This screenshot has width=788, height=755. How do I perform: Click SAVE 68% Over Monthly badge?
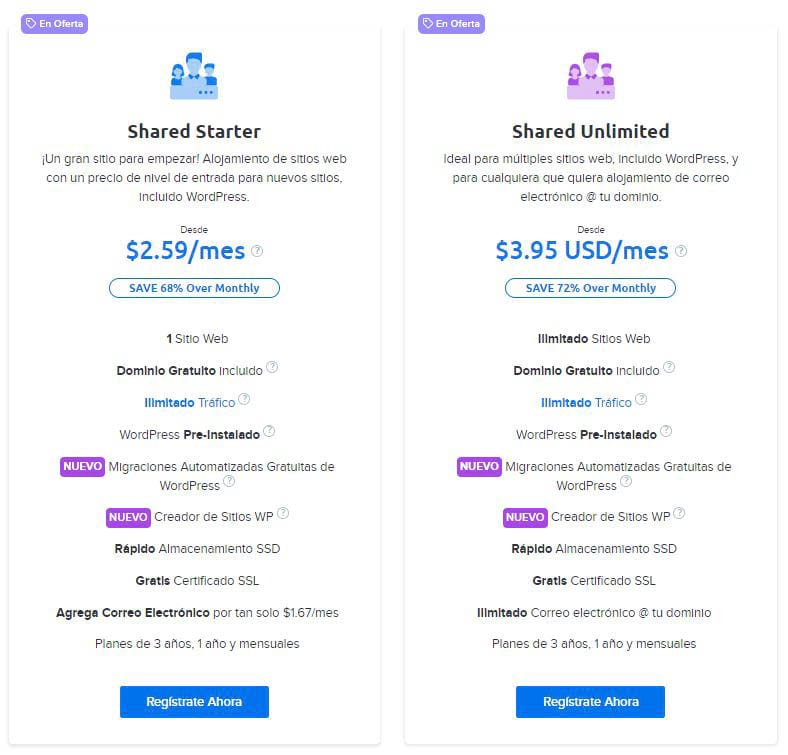click(x=194, y=288)
